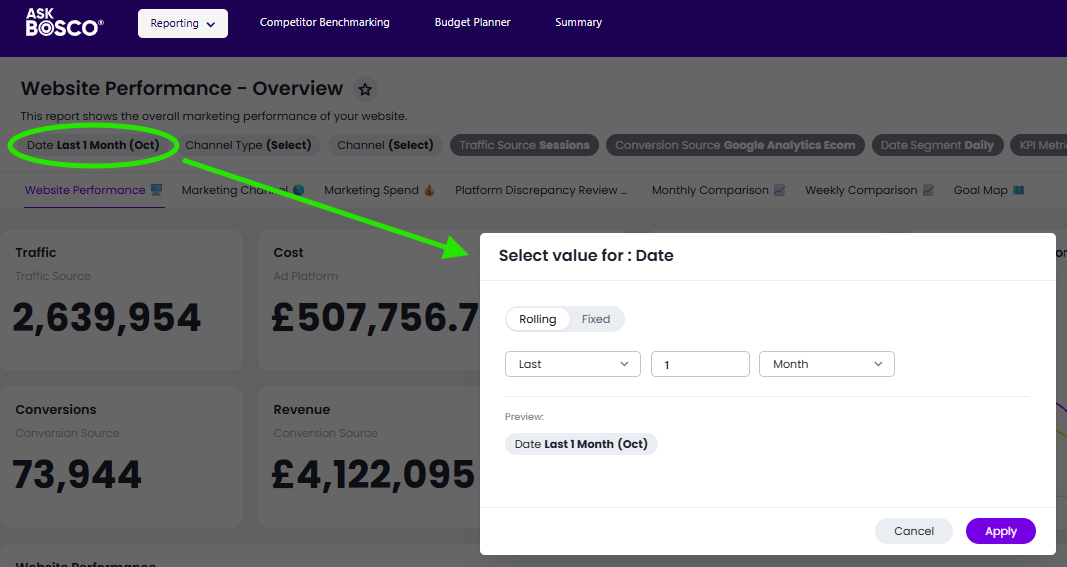The image size is (1067, 567).
Task: Go to Budget Planner
Action: coord(472,22)
